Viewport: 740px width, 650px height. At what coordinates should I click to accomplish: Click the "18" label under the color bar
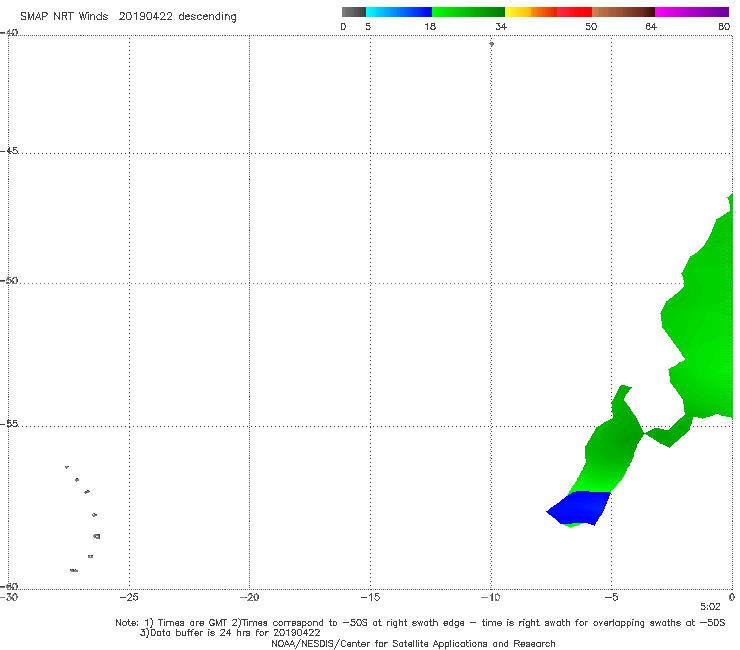point(430,26)
